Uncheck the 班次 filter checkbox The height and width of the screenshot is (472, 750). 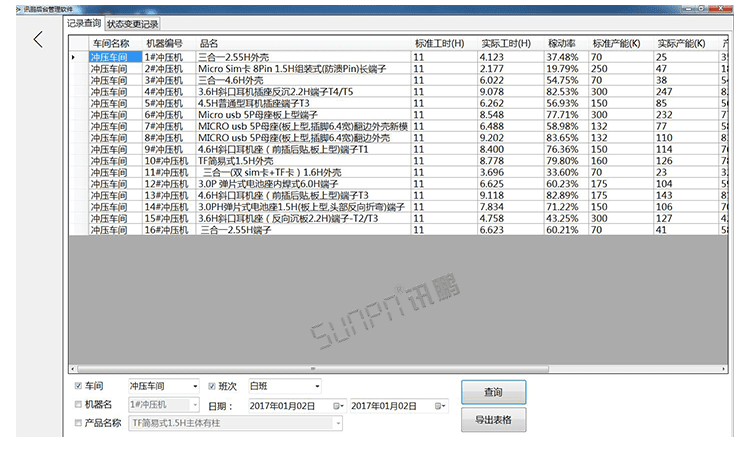pos(211,385)
